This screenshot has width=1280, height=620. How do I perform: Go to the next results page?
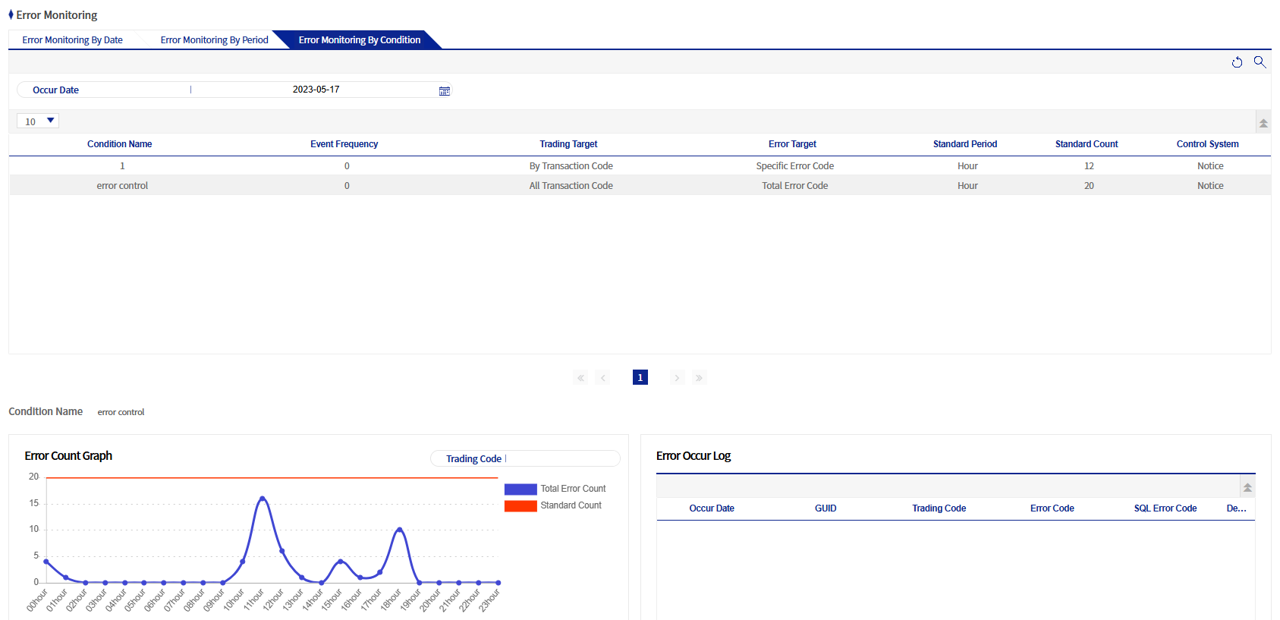coord(677,378)
